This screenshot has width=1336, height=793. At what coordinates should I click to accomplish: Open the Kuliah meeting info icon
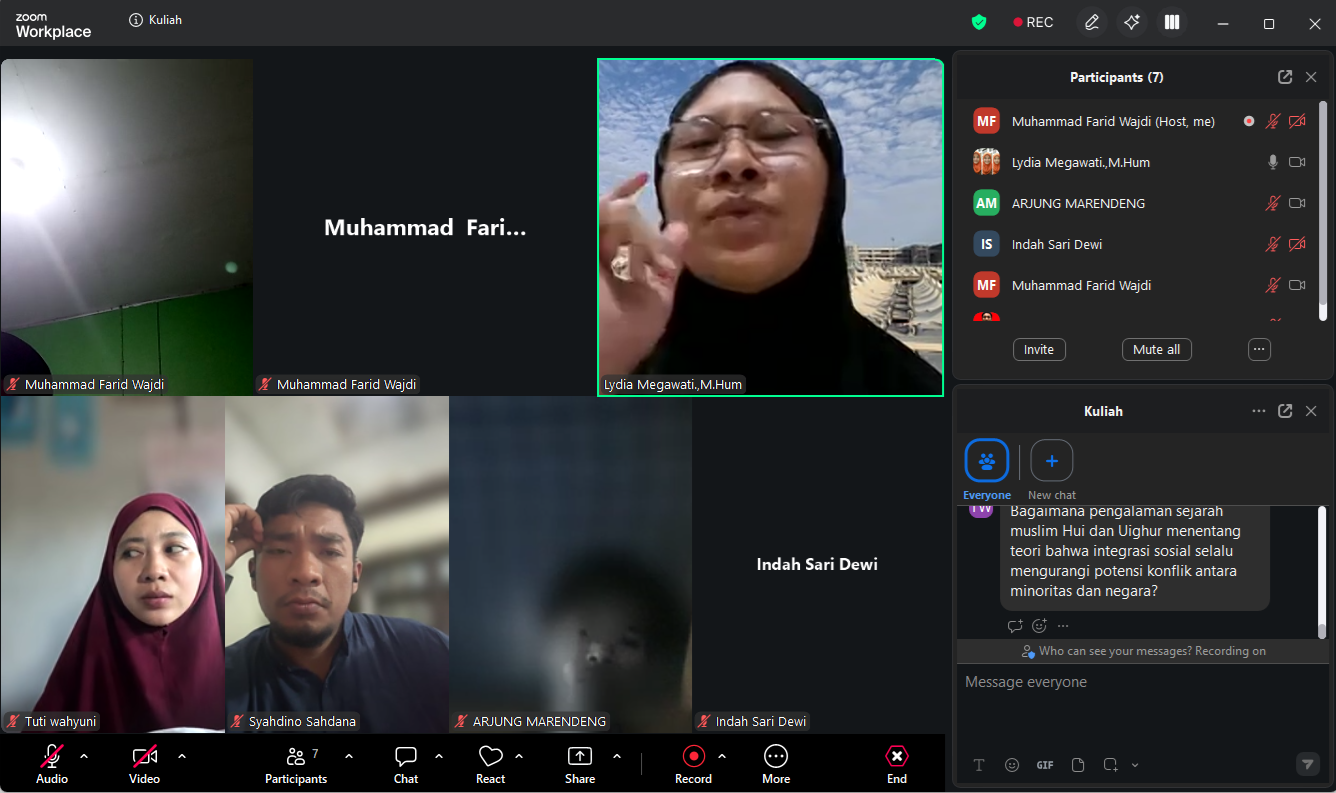136,20
